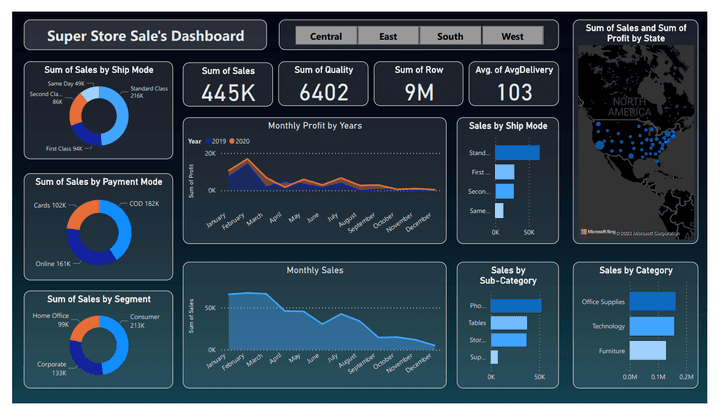Click the 2020 orange legend marker
This screenshot has width=720, height=415.
pyautogui.click(x=232, y=141)
